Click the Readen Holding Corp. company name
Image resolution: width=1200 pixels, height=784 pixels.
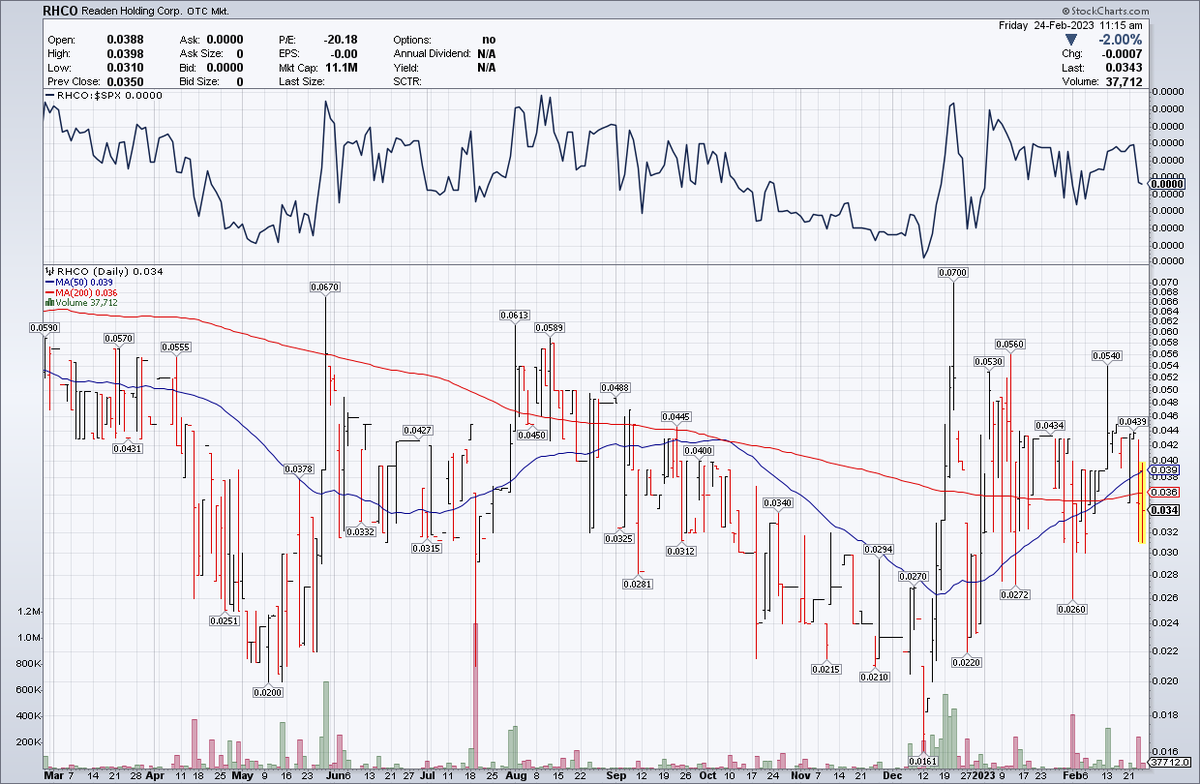[x=133, y=10]
